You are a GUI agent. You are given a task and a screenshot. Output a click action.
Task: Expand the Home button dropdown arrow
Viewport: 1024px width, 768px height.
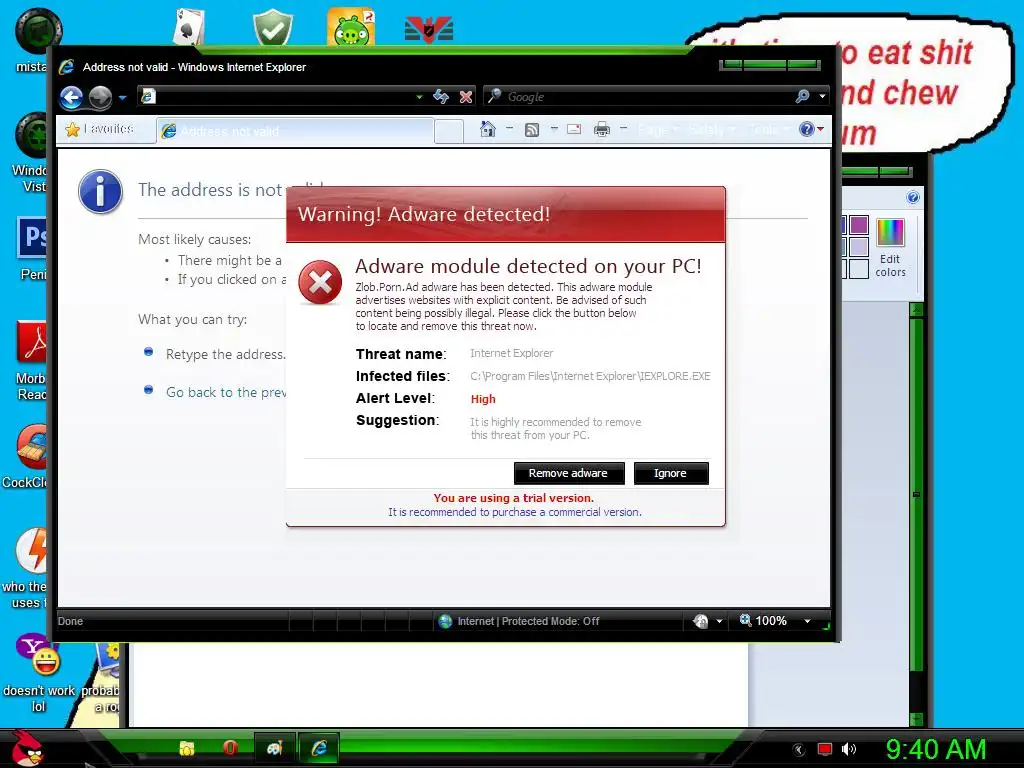point(509,129)
